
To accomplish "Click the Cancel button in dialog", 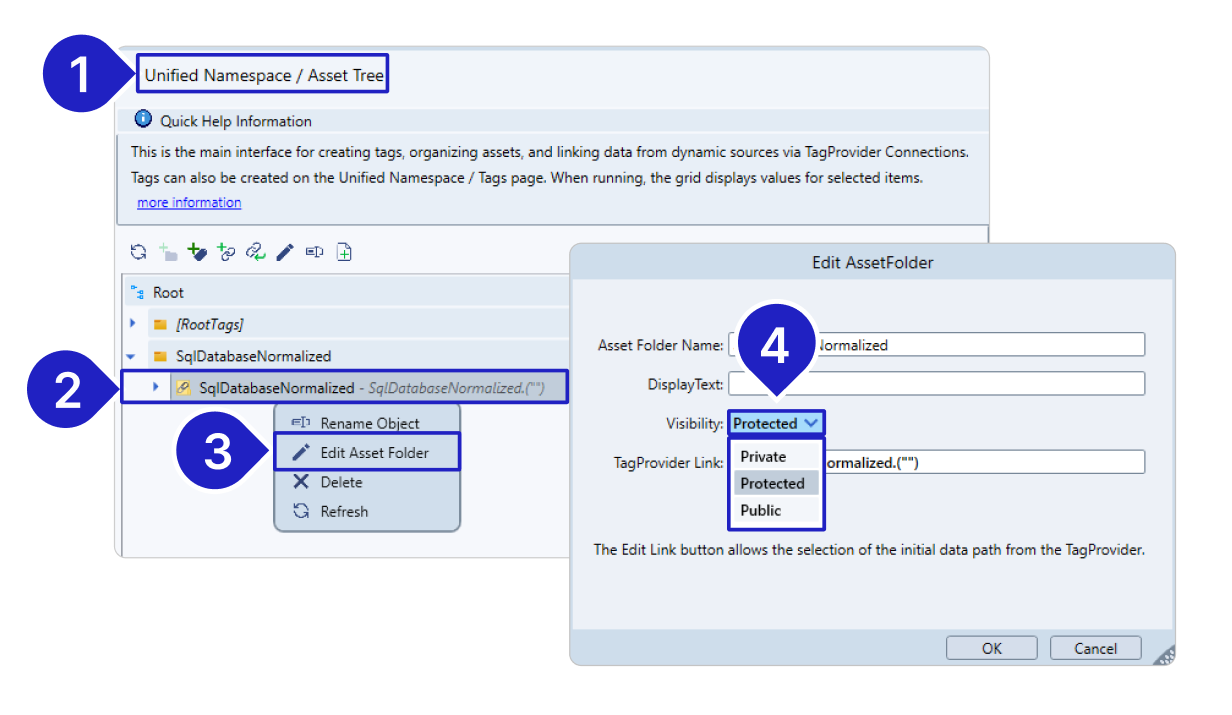I will click(1095, 648).
